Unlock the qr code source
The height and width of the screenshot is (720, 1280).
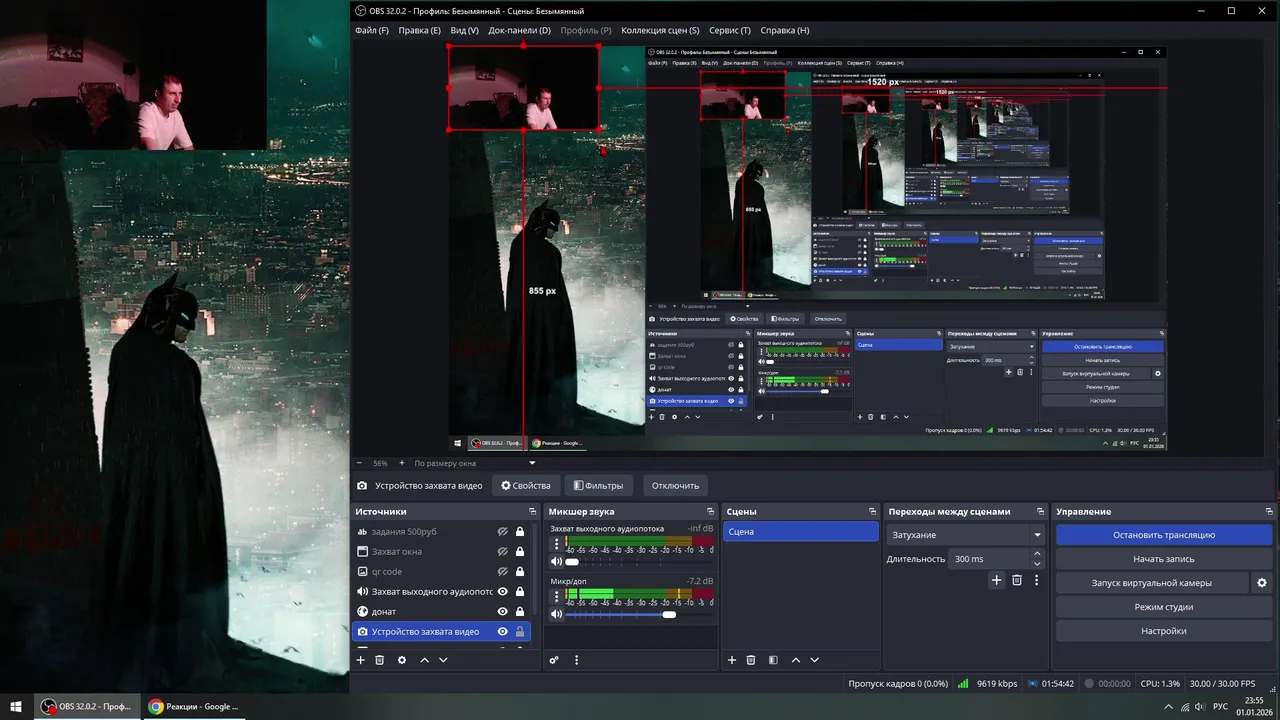pos(520,572)
